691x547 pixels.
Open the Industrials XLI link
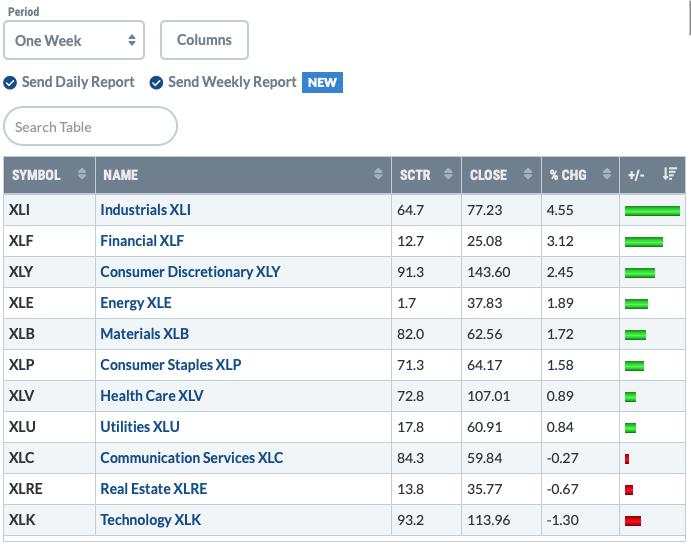pyautogui.click(x=145, y=210)
